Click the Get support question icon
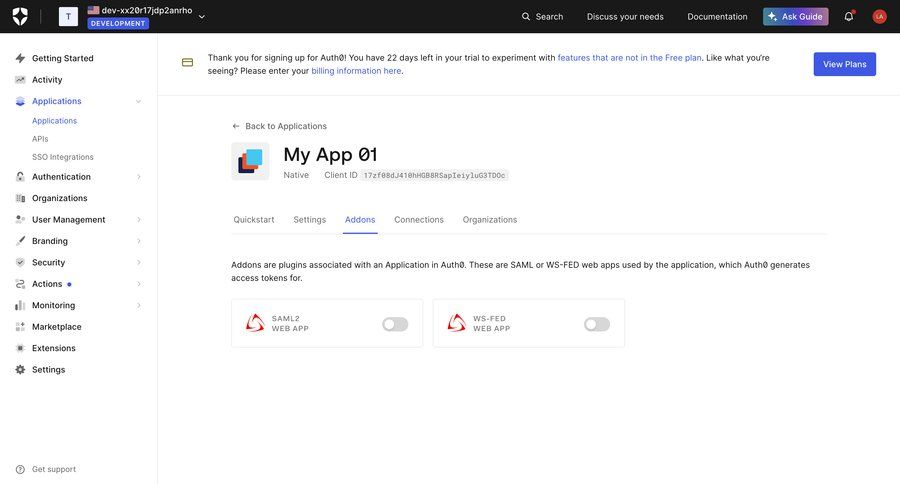The image size is (900, 484). pos(20,469)
